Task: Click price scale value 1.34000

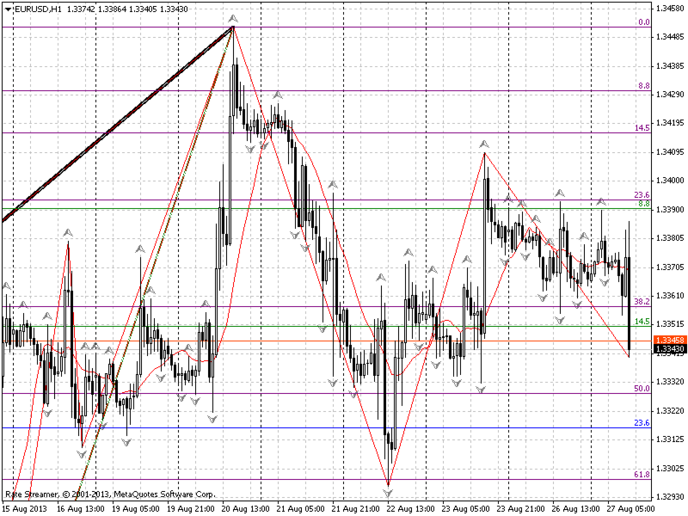Action: click(x=670, y=180)
